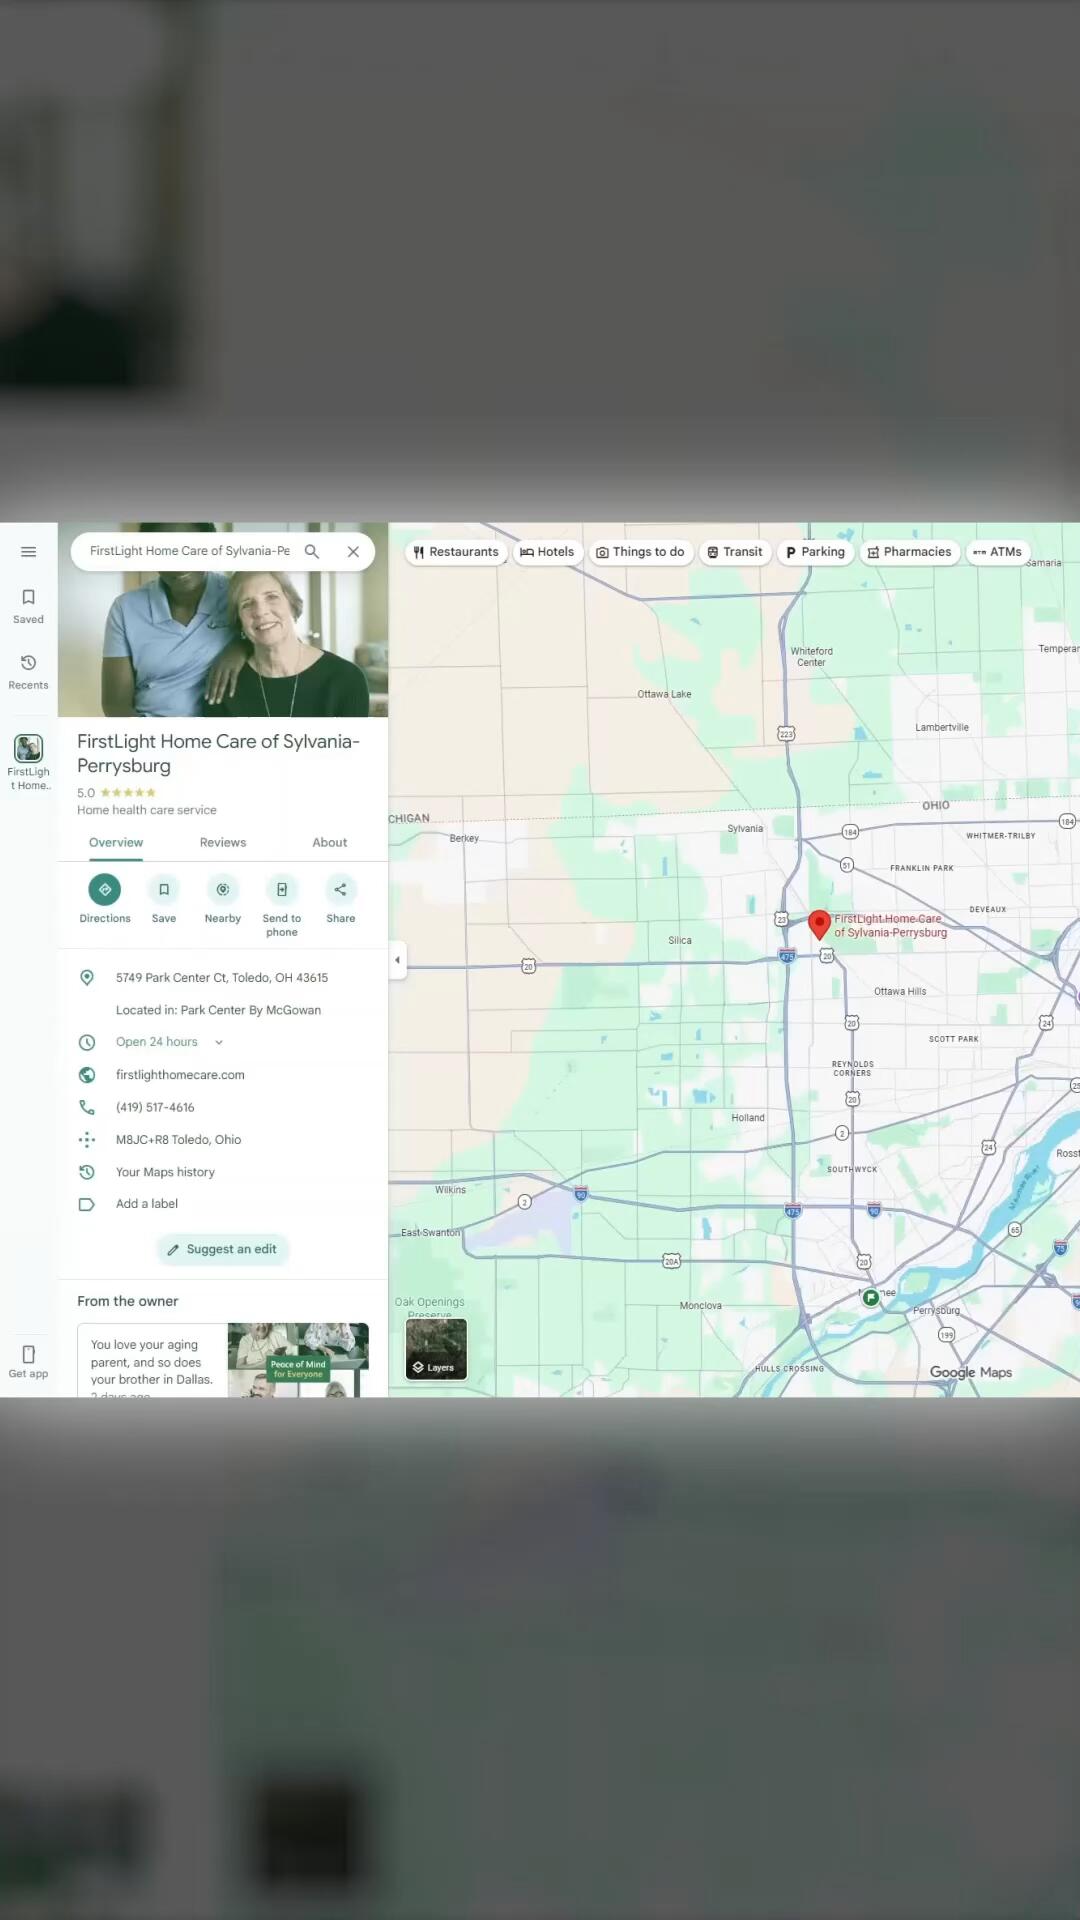This screenshot has height=1920, width=1080.
Task: Click the globe website icon
Action: coord(87,1075)
